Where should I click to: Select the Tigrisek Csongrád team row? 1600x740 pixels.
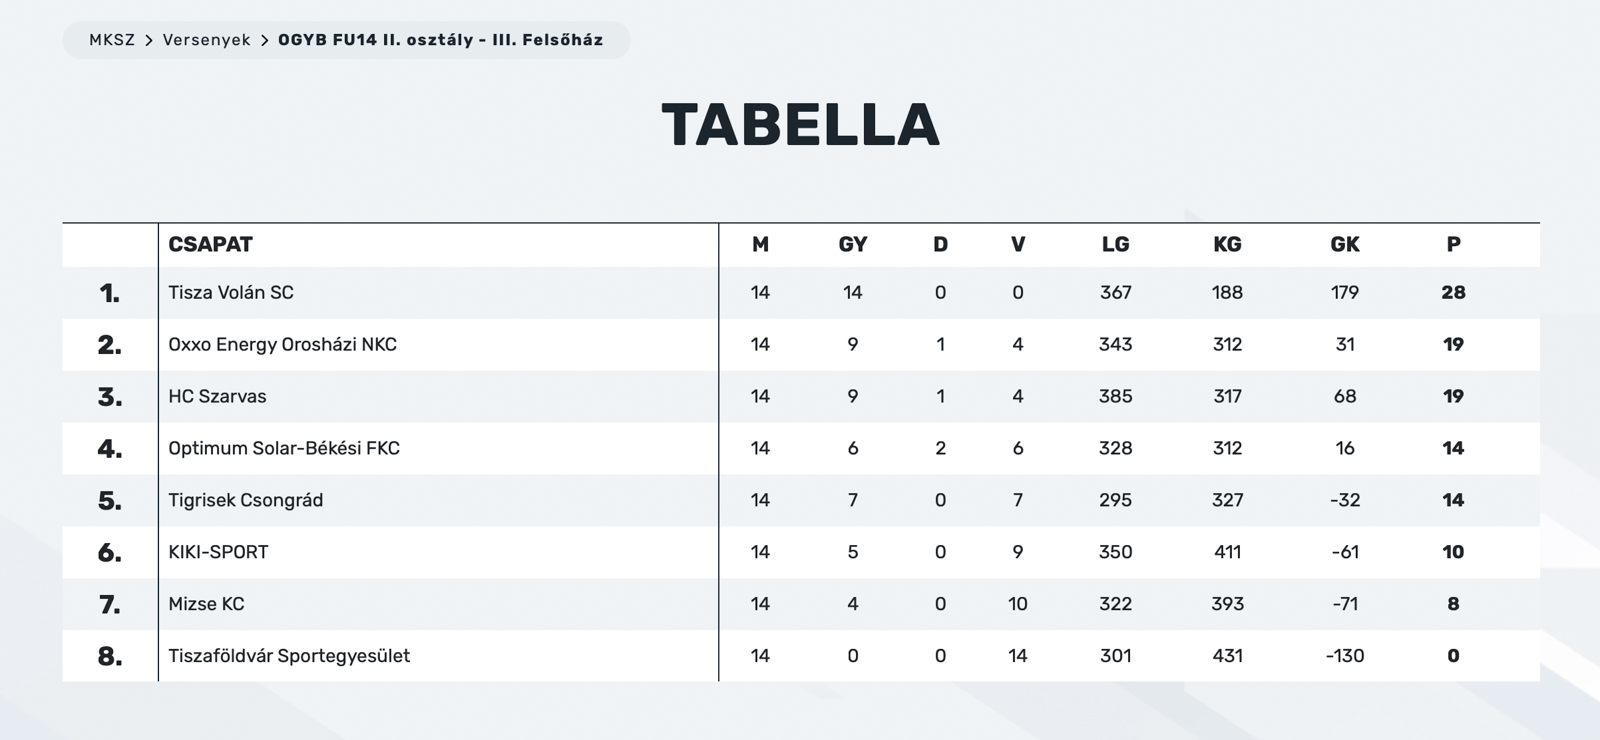click(x=245, y=501)
